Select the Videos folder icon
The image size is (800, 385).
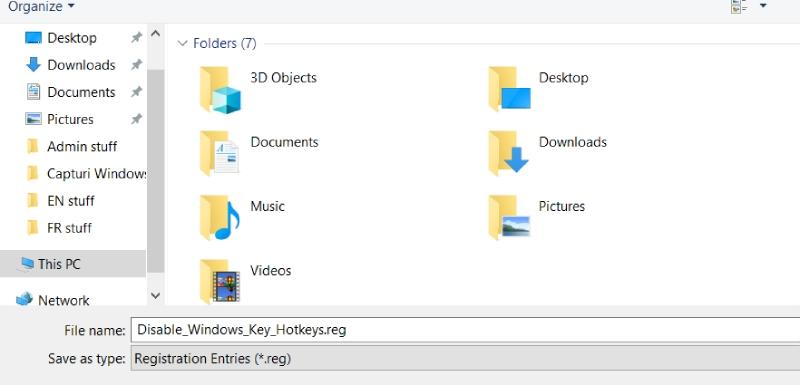pyautogui.click(x=219, y=281)
